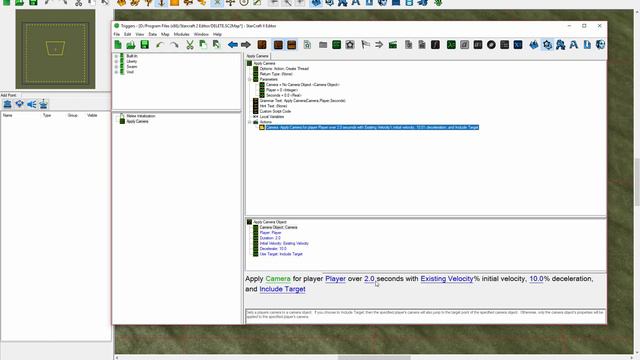Select the 'Hint Text: (None)' row
Image resolution: width=640 pixels, height=360 pixels.
coord(273,106)
